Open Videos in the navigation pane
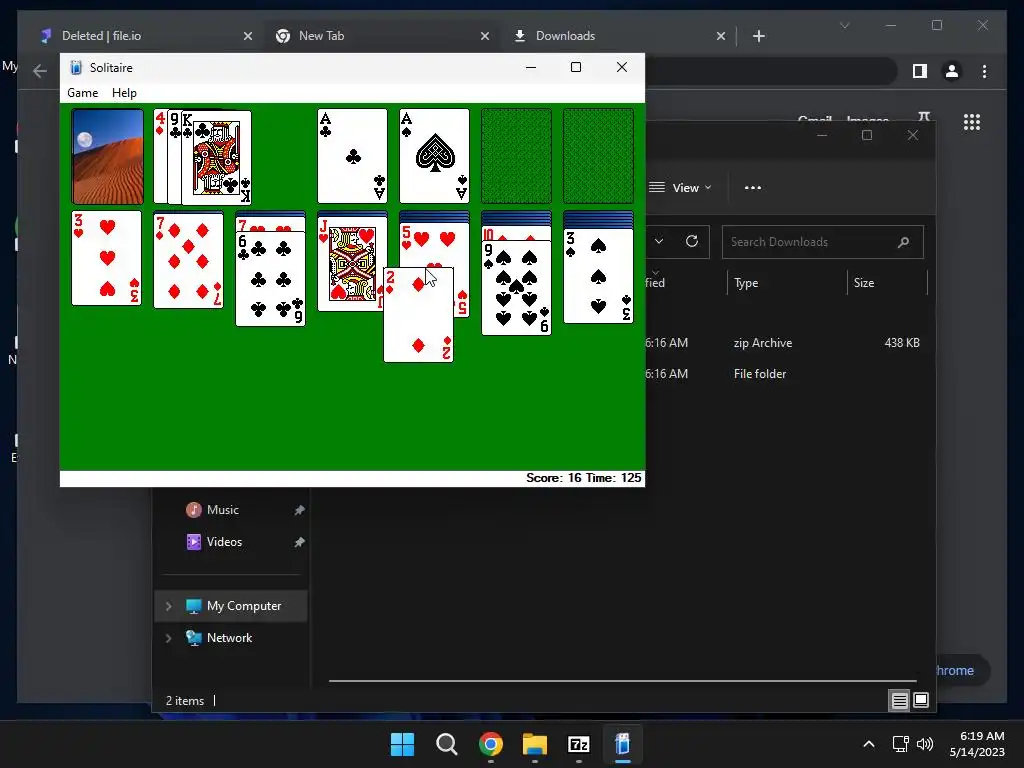This screenshot has height=768, width=1024. click(224, 542)
